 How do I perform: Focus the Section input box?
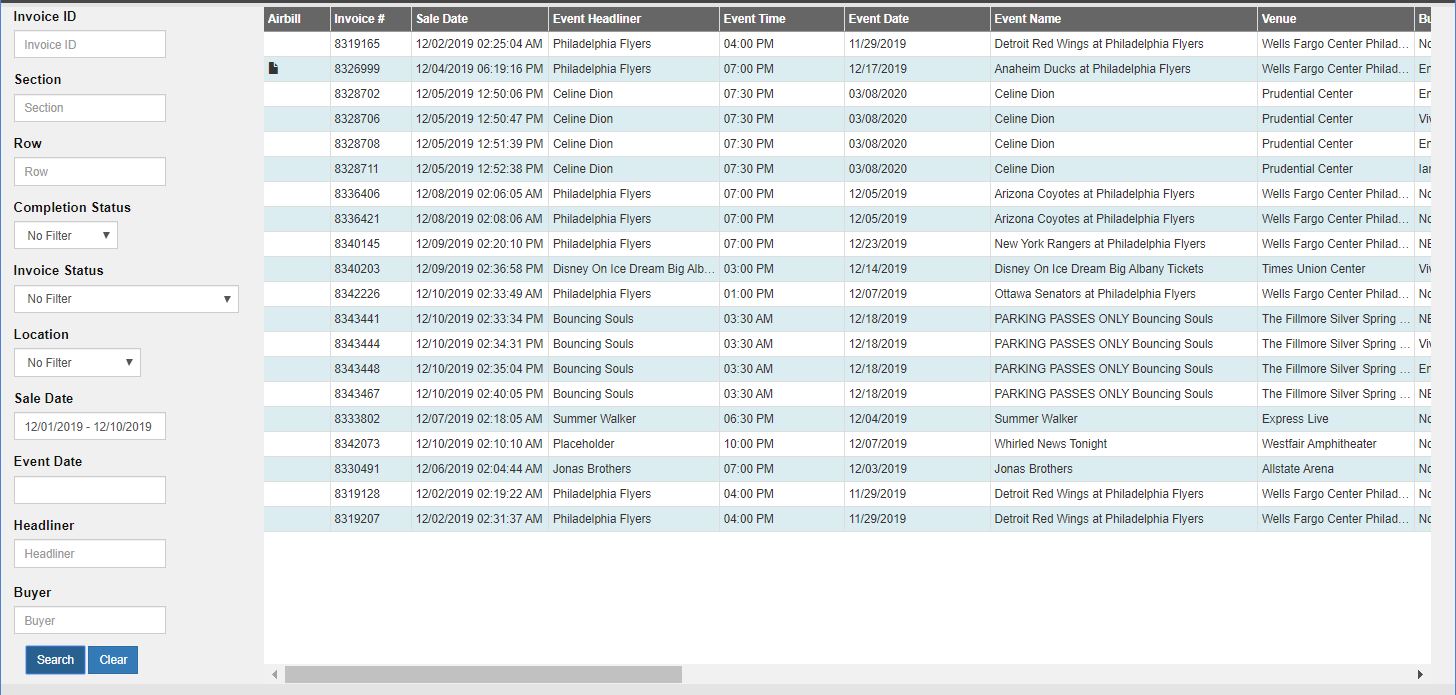point(89,107)
